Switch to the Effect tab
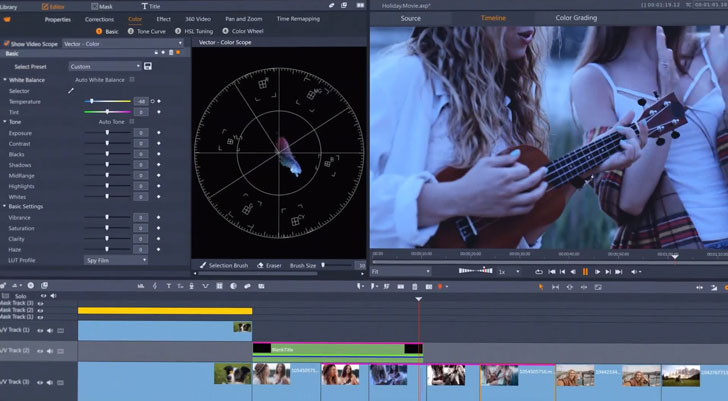The image size is (728, 401). coord(163,19)
